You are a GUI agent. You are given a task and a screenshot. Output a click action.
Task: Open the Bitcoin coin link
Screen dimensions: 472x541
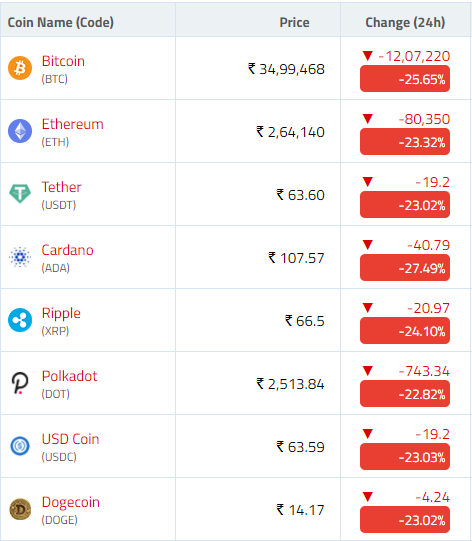point(63,61)
